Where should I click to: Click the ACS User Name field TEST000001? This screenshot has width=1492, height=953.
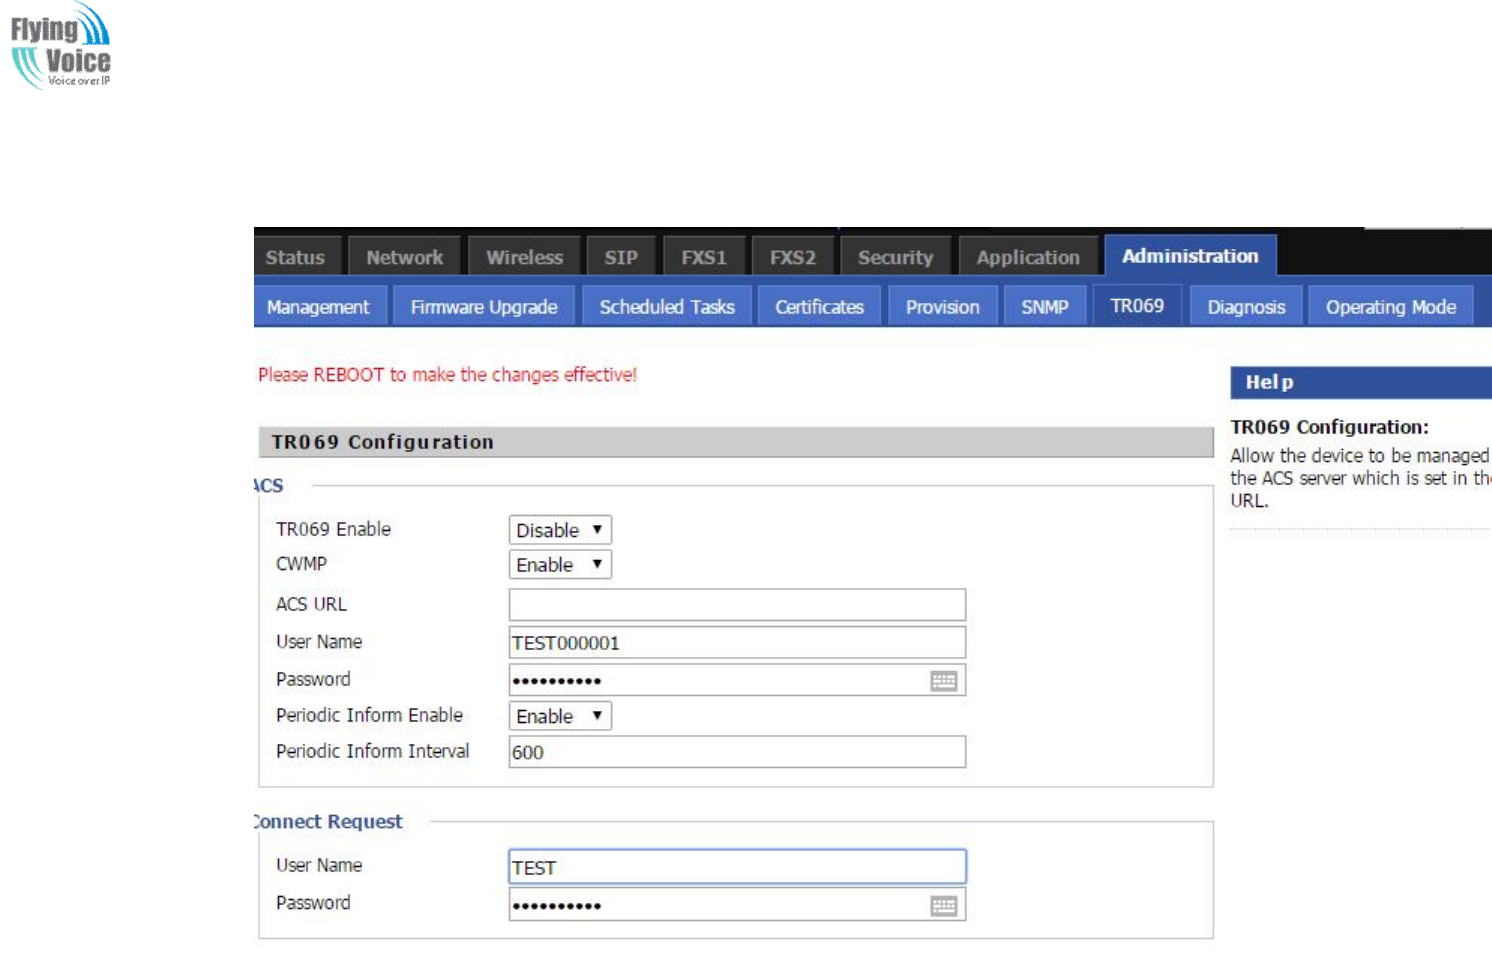point(737,643)
